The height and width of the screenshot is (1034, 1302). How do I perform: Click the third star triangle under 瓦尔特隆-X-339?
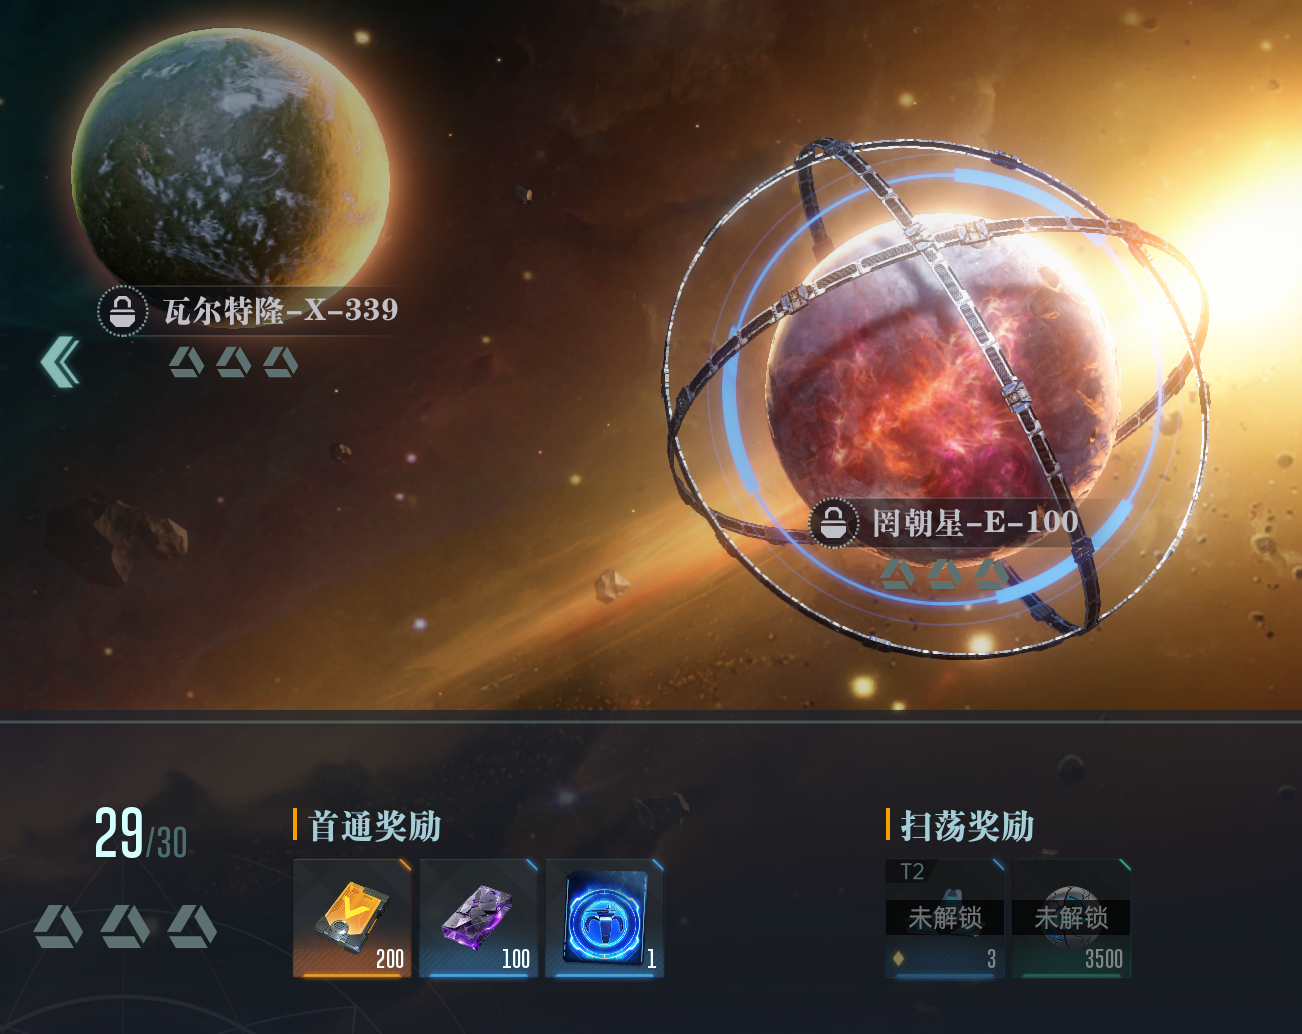point(280,362)
